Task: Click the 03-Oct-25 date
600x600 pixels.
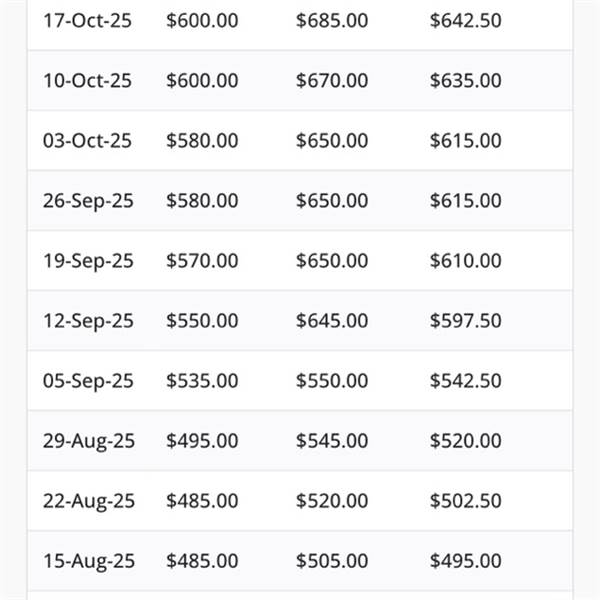Action: (x=87, y=140)
